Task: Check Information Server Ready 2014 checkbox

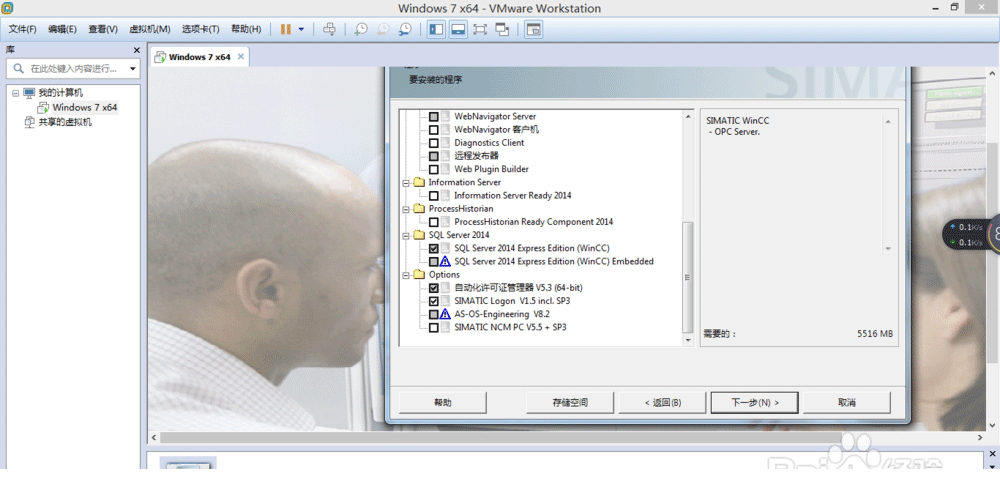Action: tap(434, 196)
